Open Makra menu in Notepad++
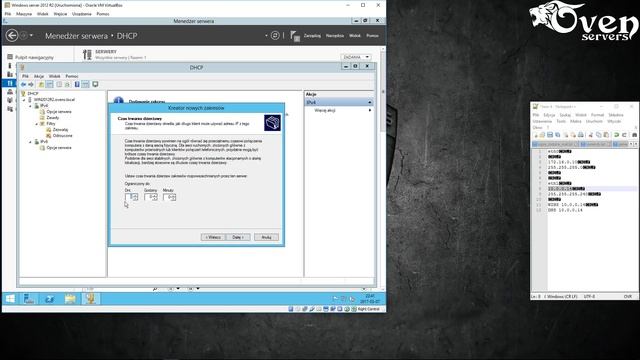 (x=576, y=121)
